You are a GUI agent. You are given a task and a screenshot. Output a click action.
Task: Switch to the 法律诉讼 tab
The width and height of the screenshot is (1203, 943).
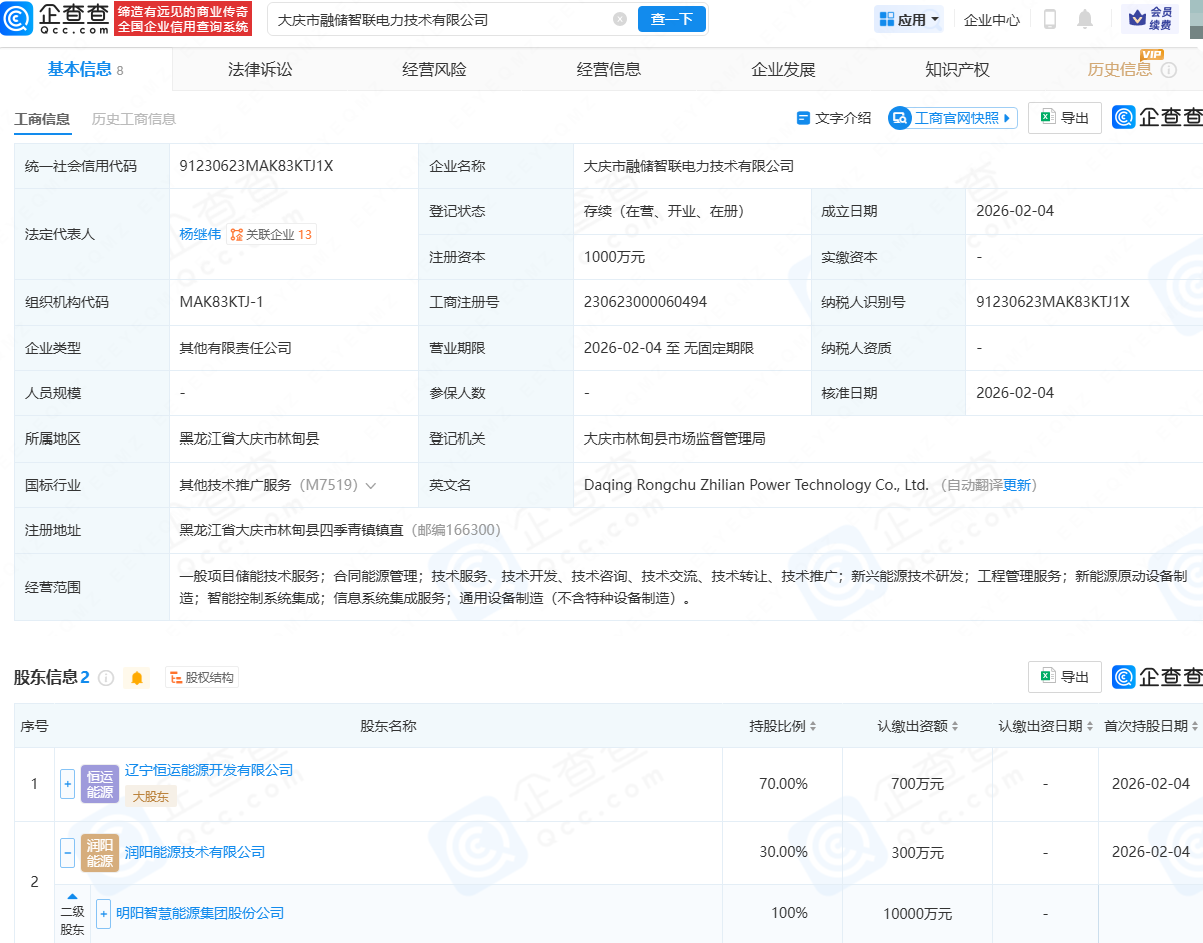260,69
